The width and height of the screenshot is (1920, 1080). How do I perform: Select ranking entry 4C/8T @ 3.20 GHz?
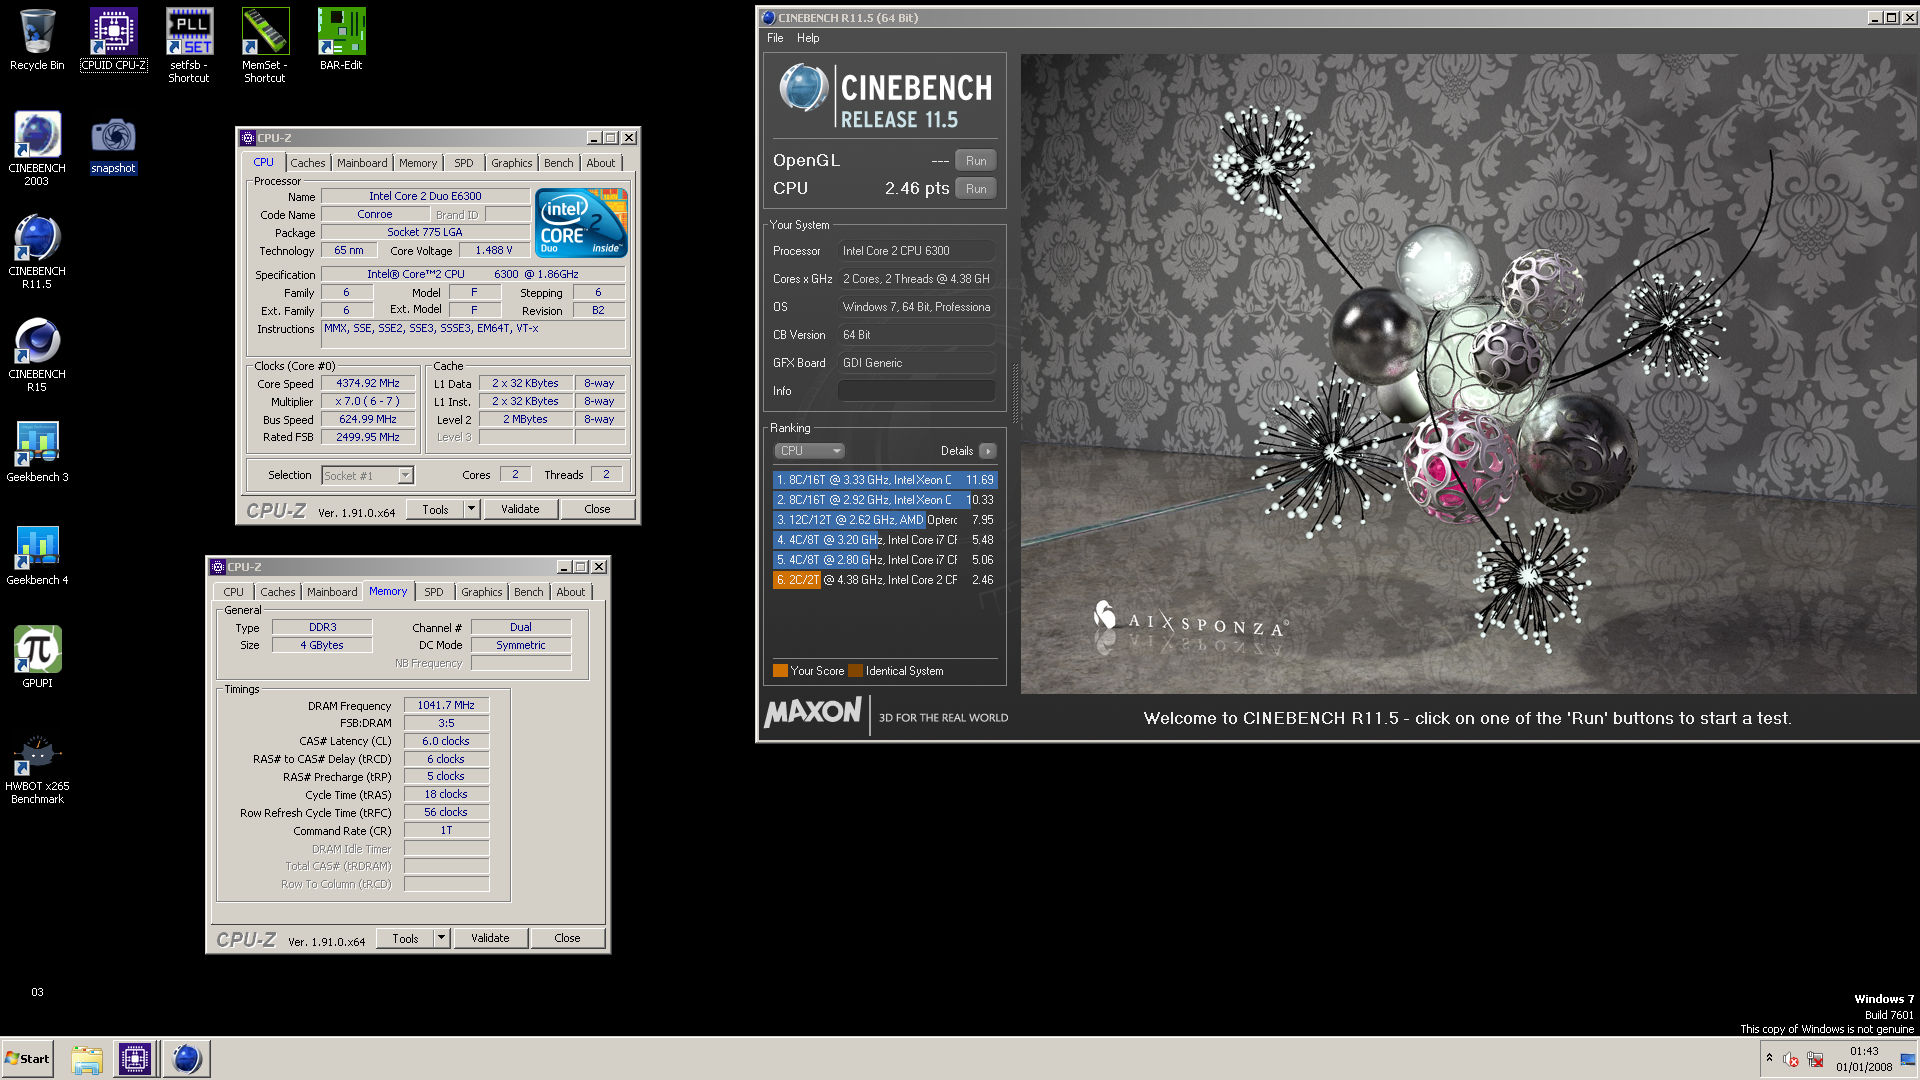(885, 540)
